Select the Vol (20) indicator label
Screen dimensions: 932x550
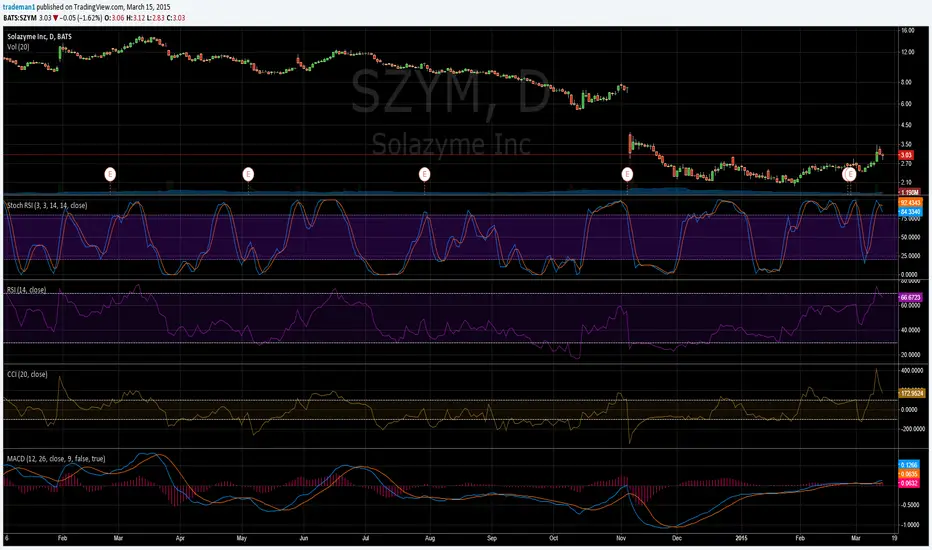18,46
